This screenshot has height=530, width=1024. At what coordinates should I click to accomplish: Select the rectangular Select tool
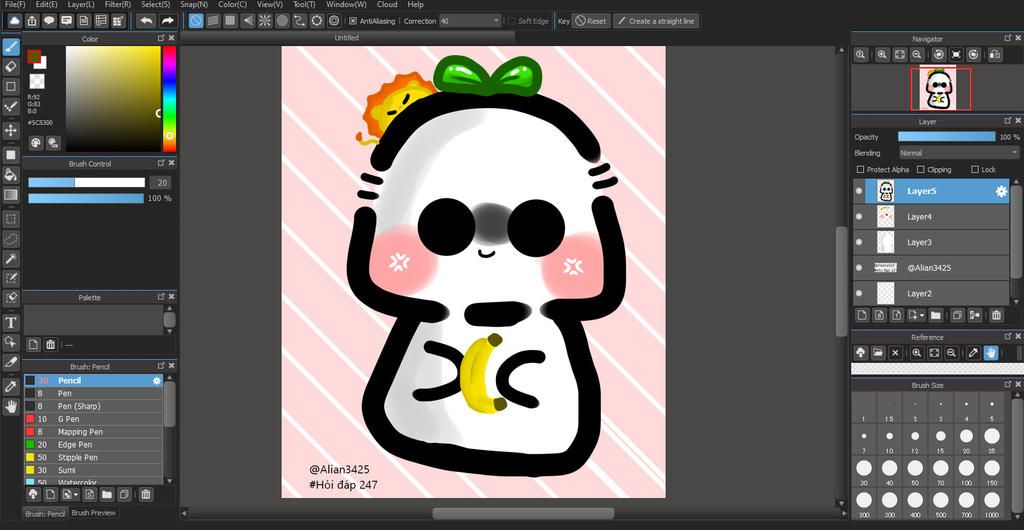click(11, 219)
